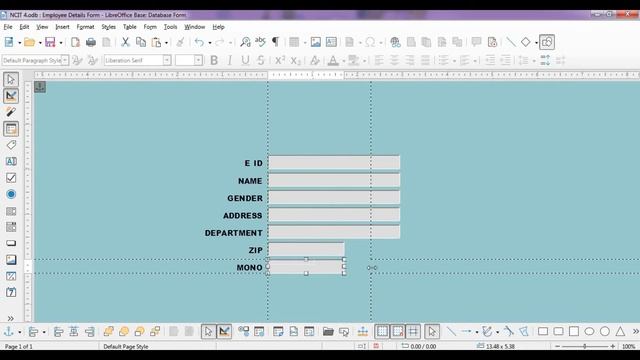Screen dimensions: 640x360
Task: Click the Open in Design Mode folder icon
Action: [328, 331]
